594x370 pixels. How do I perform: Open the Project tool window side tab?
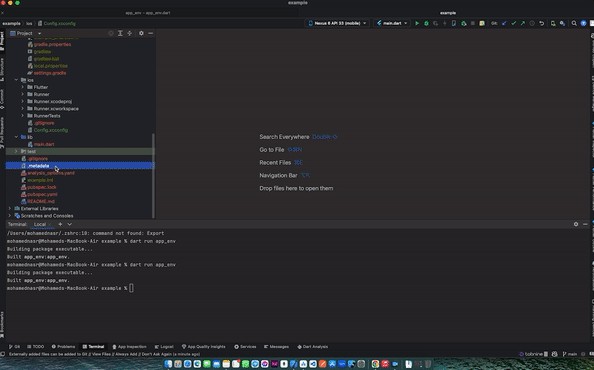(x=2, y=41)
